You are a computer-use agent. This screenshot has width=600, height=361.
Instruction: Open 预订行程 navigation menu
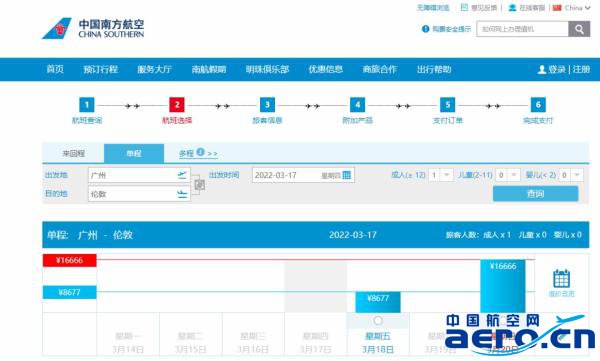[101, 69]
